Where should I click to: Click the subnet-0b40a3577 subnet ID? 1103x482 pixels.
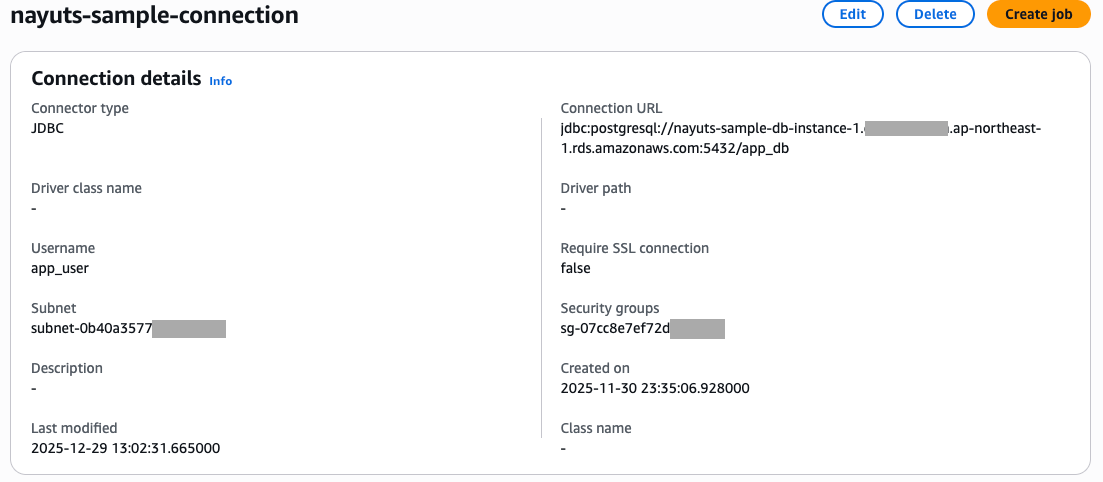pyautogui.click(x=91, y=328)
